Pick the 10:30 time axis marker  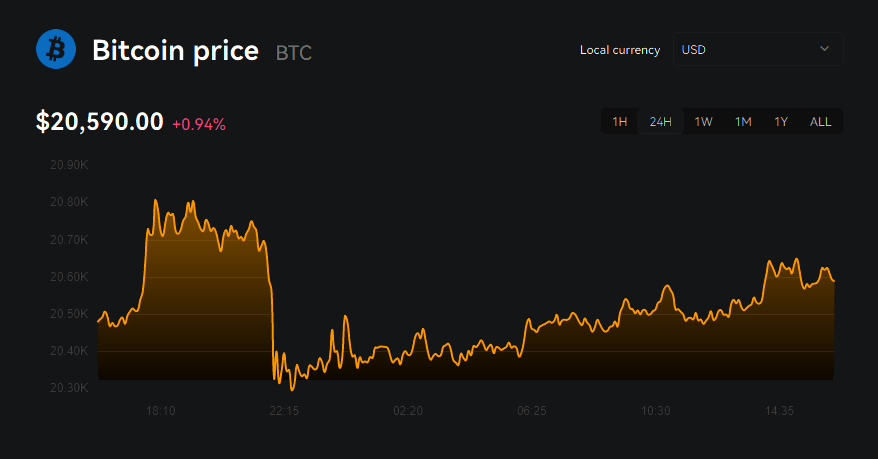[x=655, y=411]
